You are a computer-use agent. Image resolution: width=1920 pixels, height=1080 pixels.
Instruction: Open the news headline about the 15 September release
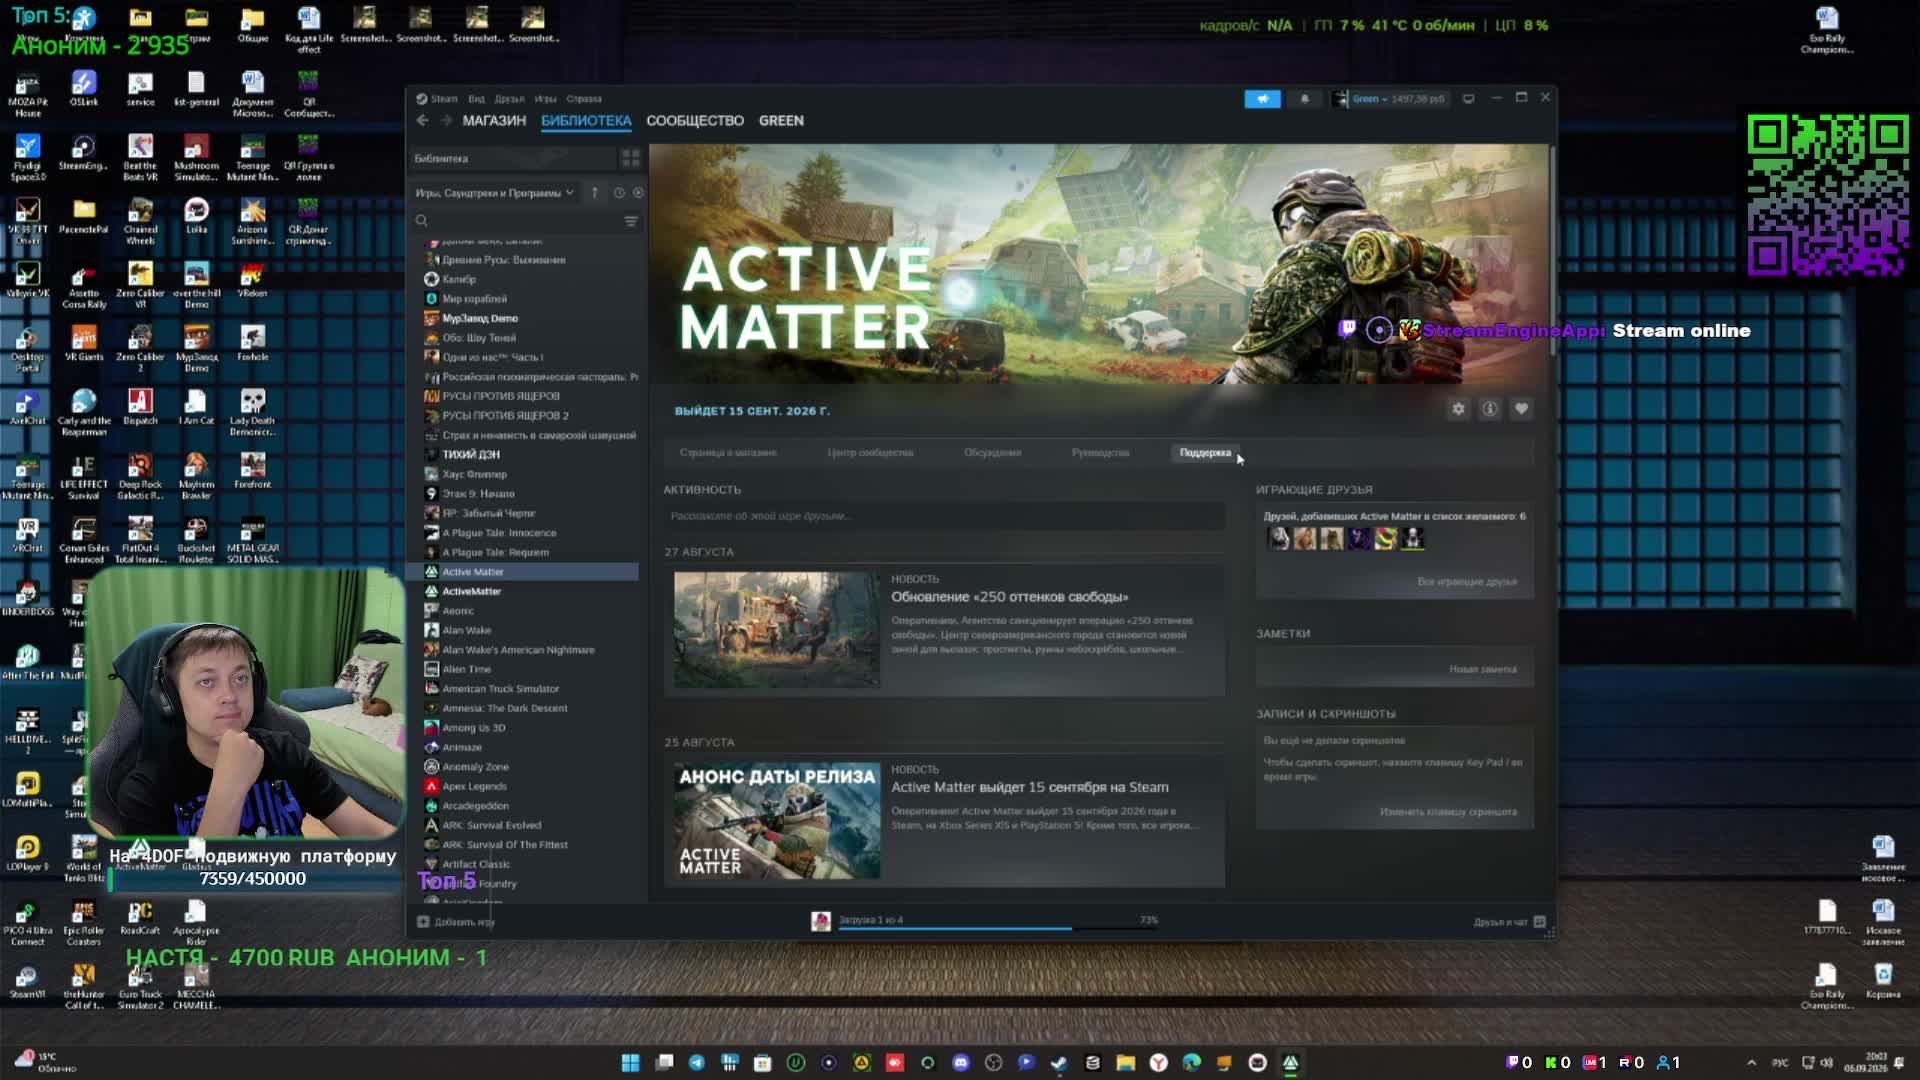tap(1030, 788)
